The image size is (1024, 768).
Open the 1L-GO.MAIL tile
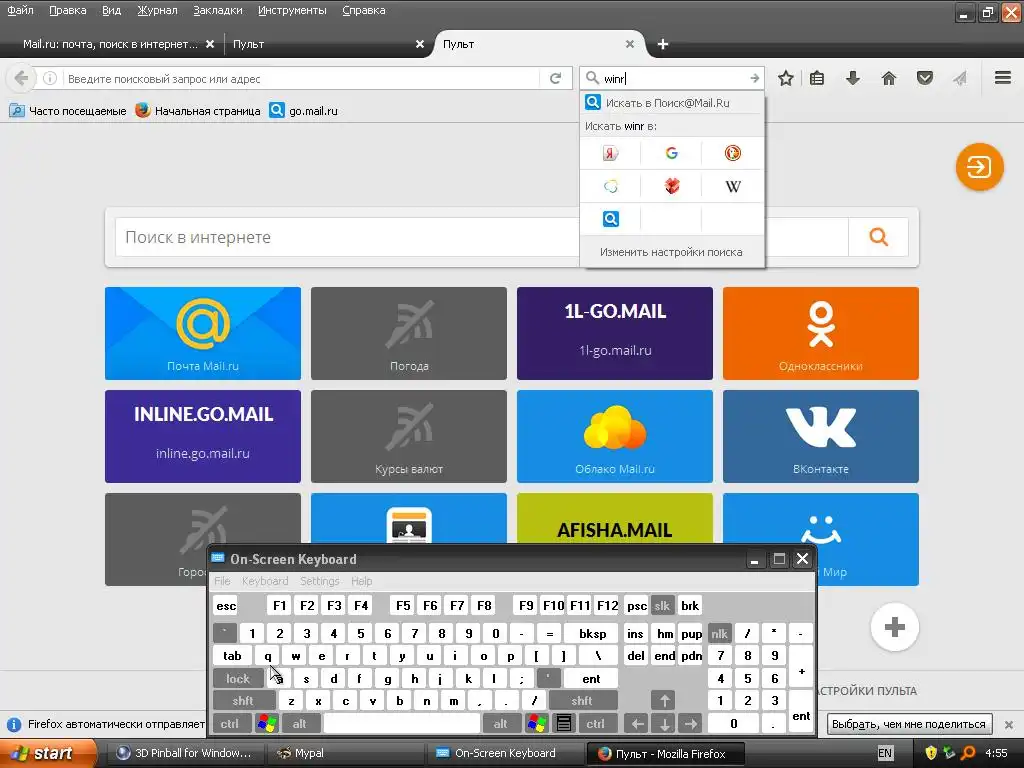[x=615, y=333]
